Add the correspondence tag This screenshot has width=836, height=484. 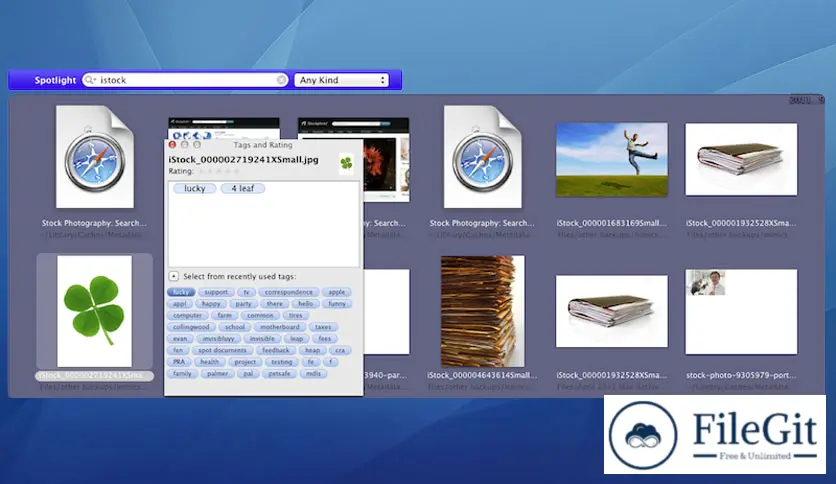[288, 292]
